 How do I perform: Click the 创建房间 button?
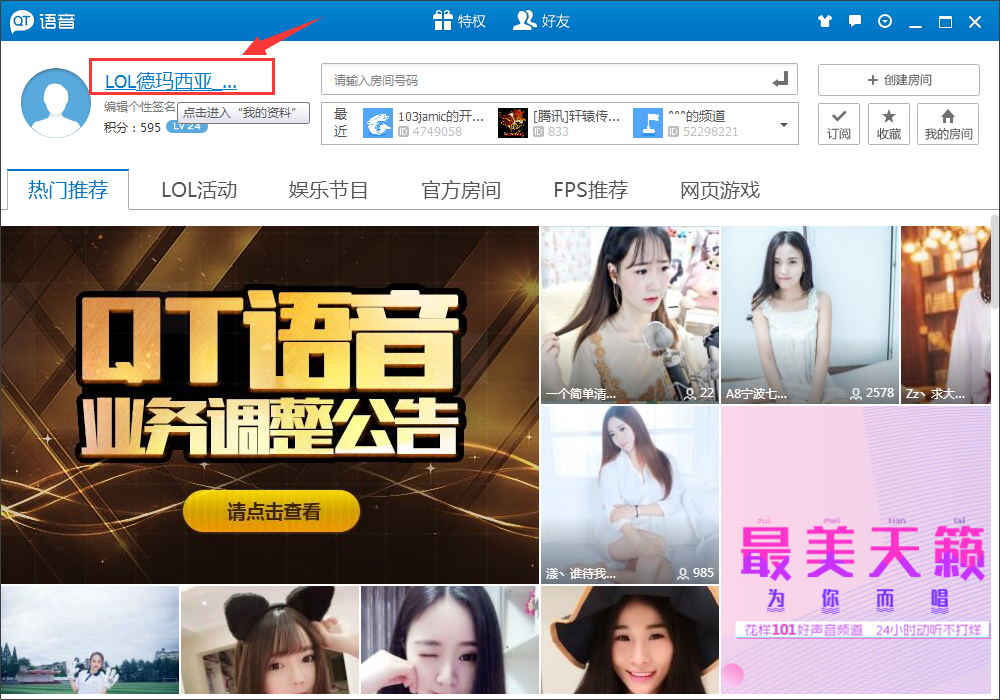897,80
